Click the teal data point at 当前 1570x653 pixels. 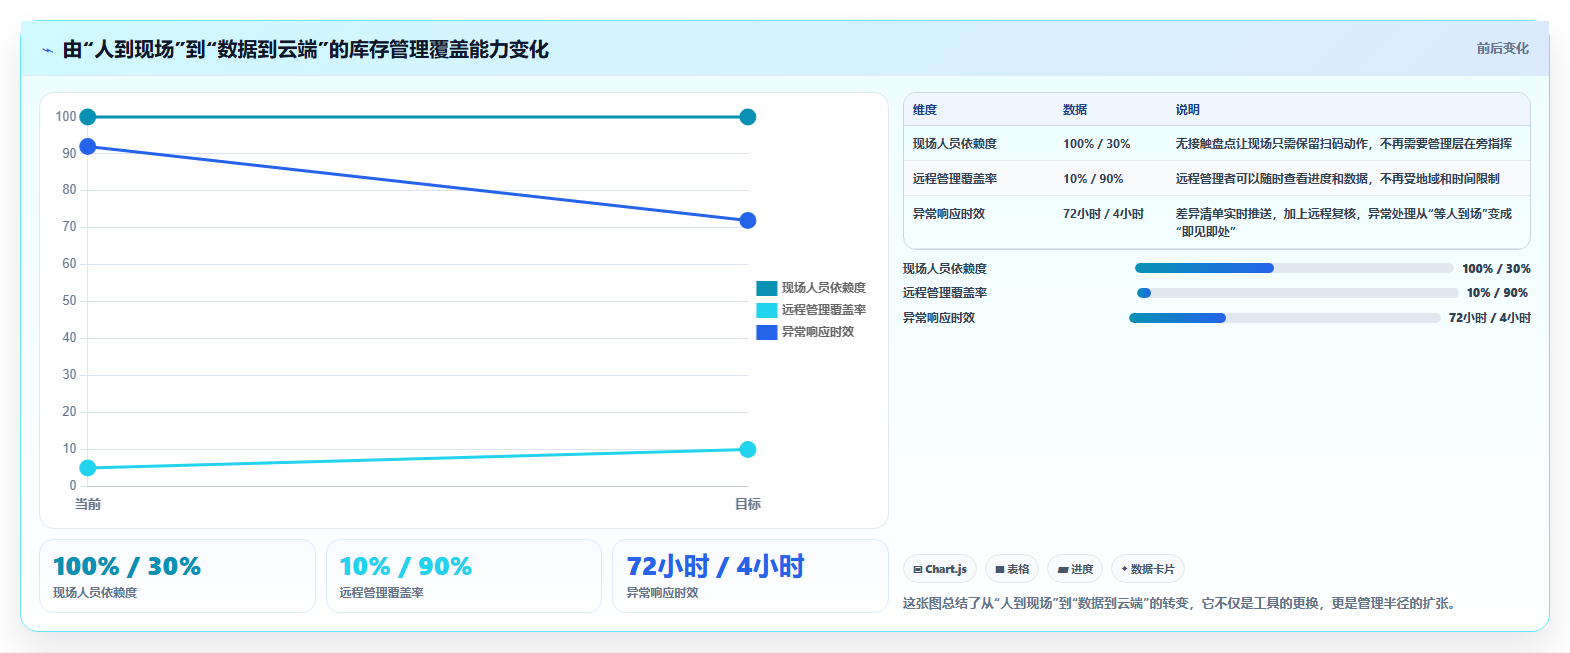point(88,117)
